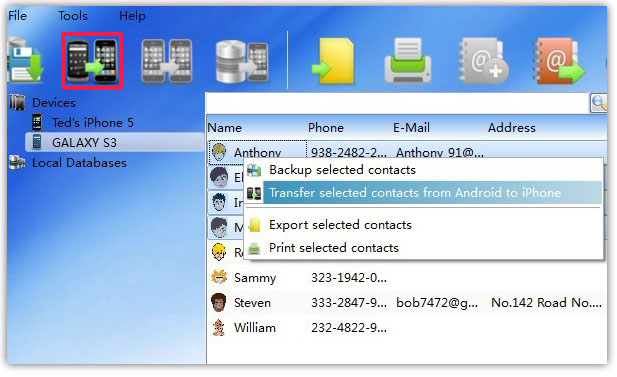This screenshot has width=617, height=377.
Task: Click Anthony's phone number 938-2482-2...
Action: click(x=349, y=153)
